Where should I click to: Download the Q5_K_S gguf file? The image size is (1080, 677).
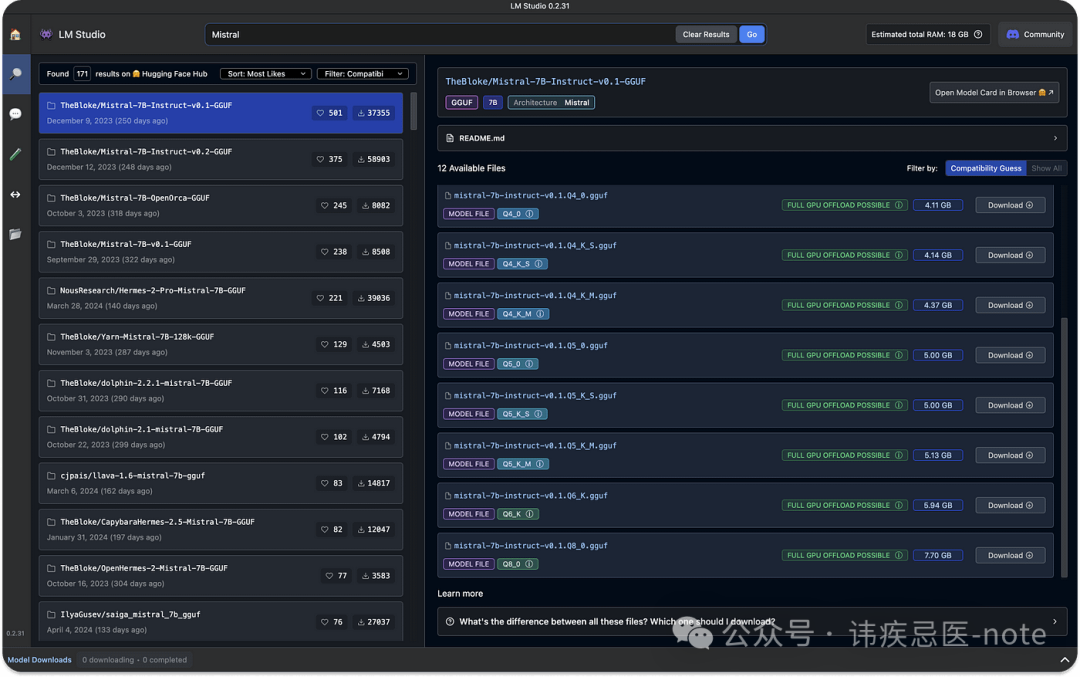(1010, 406)
